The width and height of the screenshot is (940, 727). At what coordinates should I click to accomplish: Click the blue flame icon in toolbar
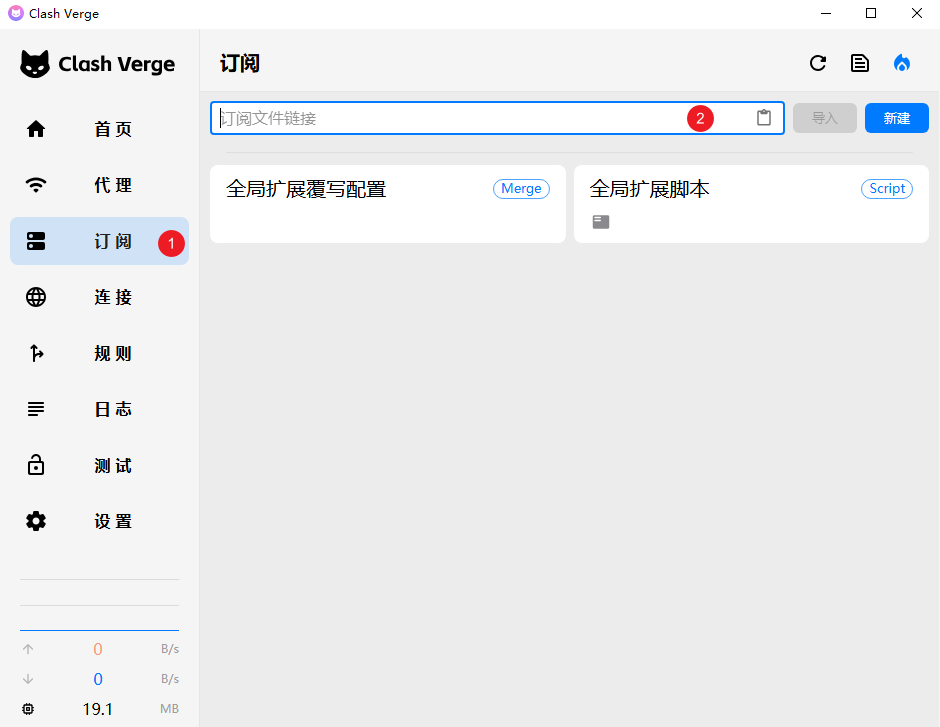click(x=902, y=63)
